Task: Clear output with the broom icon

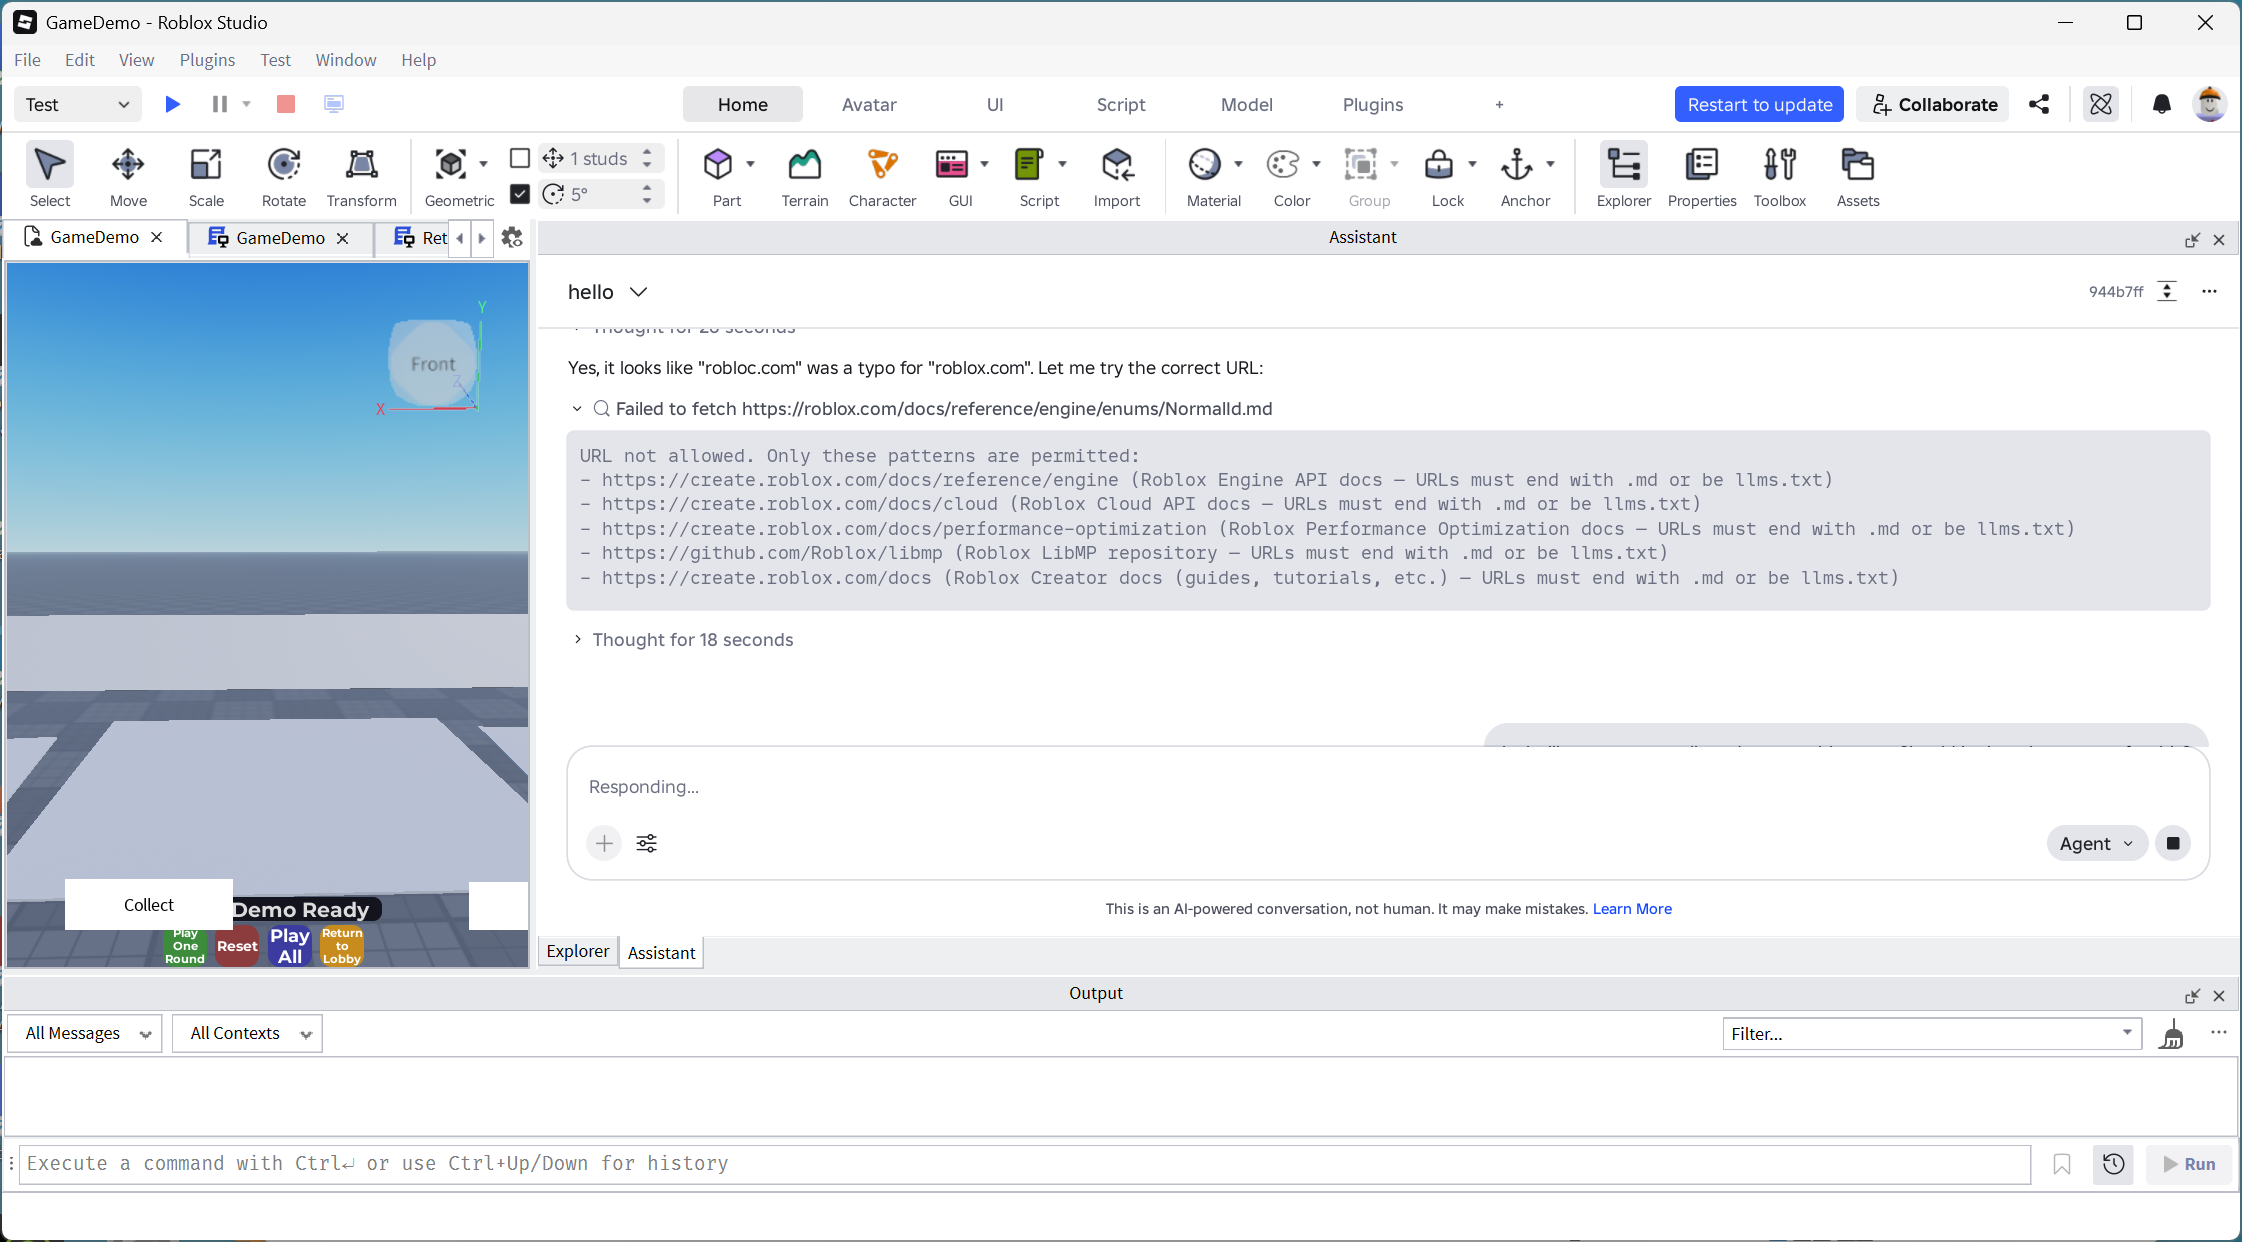Action: 2172,1034
